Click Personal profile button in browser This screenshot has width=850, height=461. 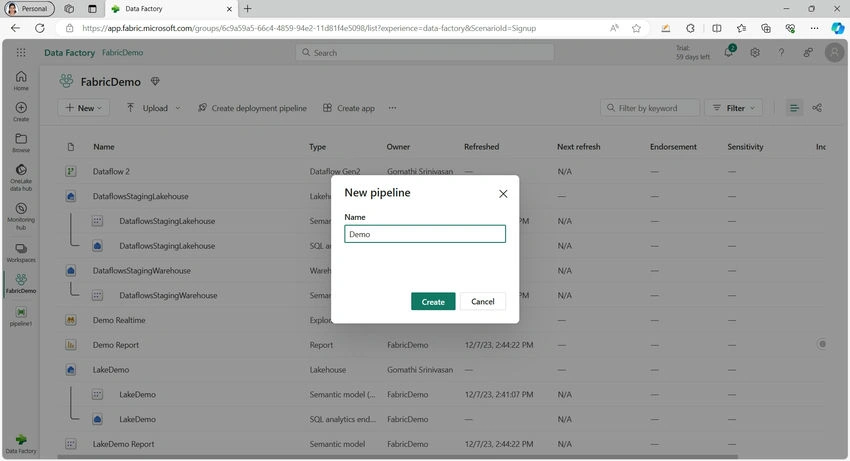(x=29, y=9)
